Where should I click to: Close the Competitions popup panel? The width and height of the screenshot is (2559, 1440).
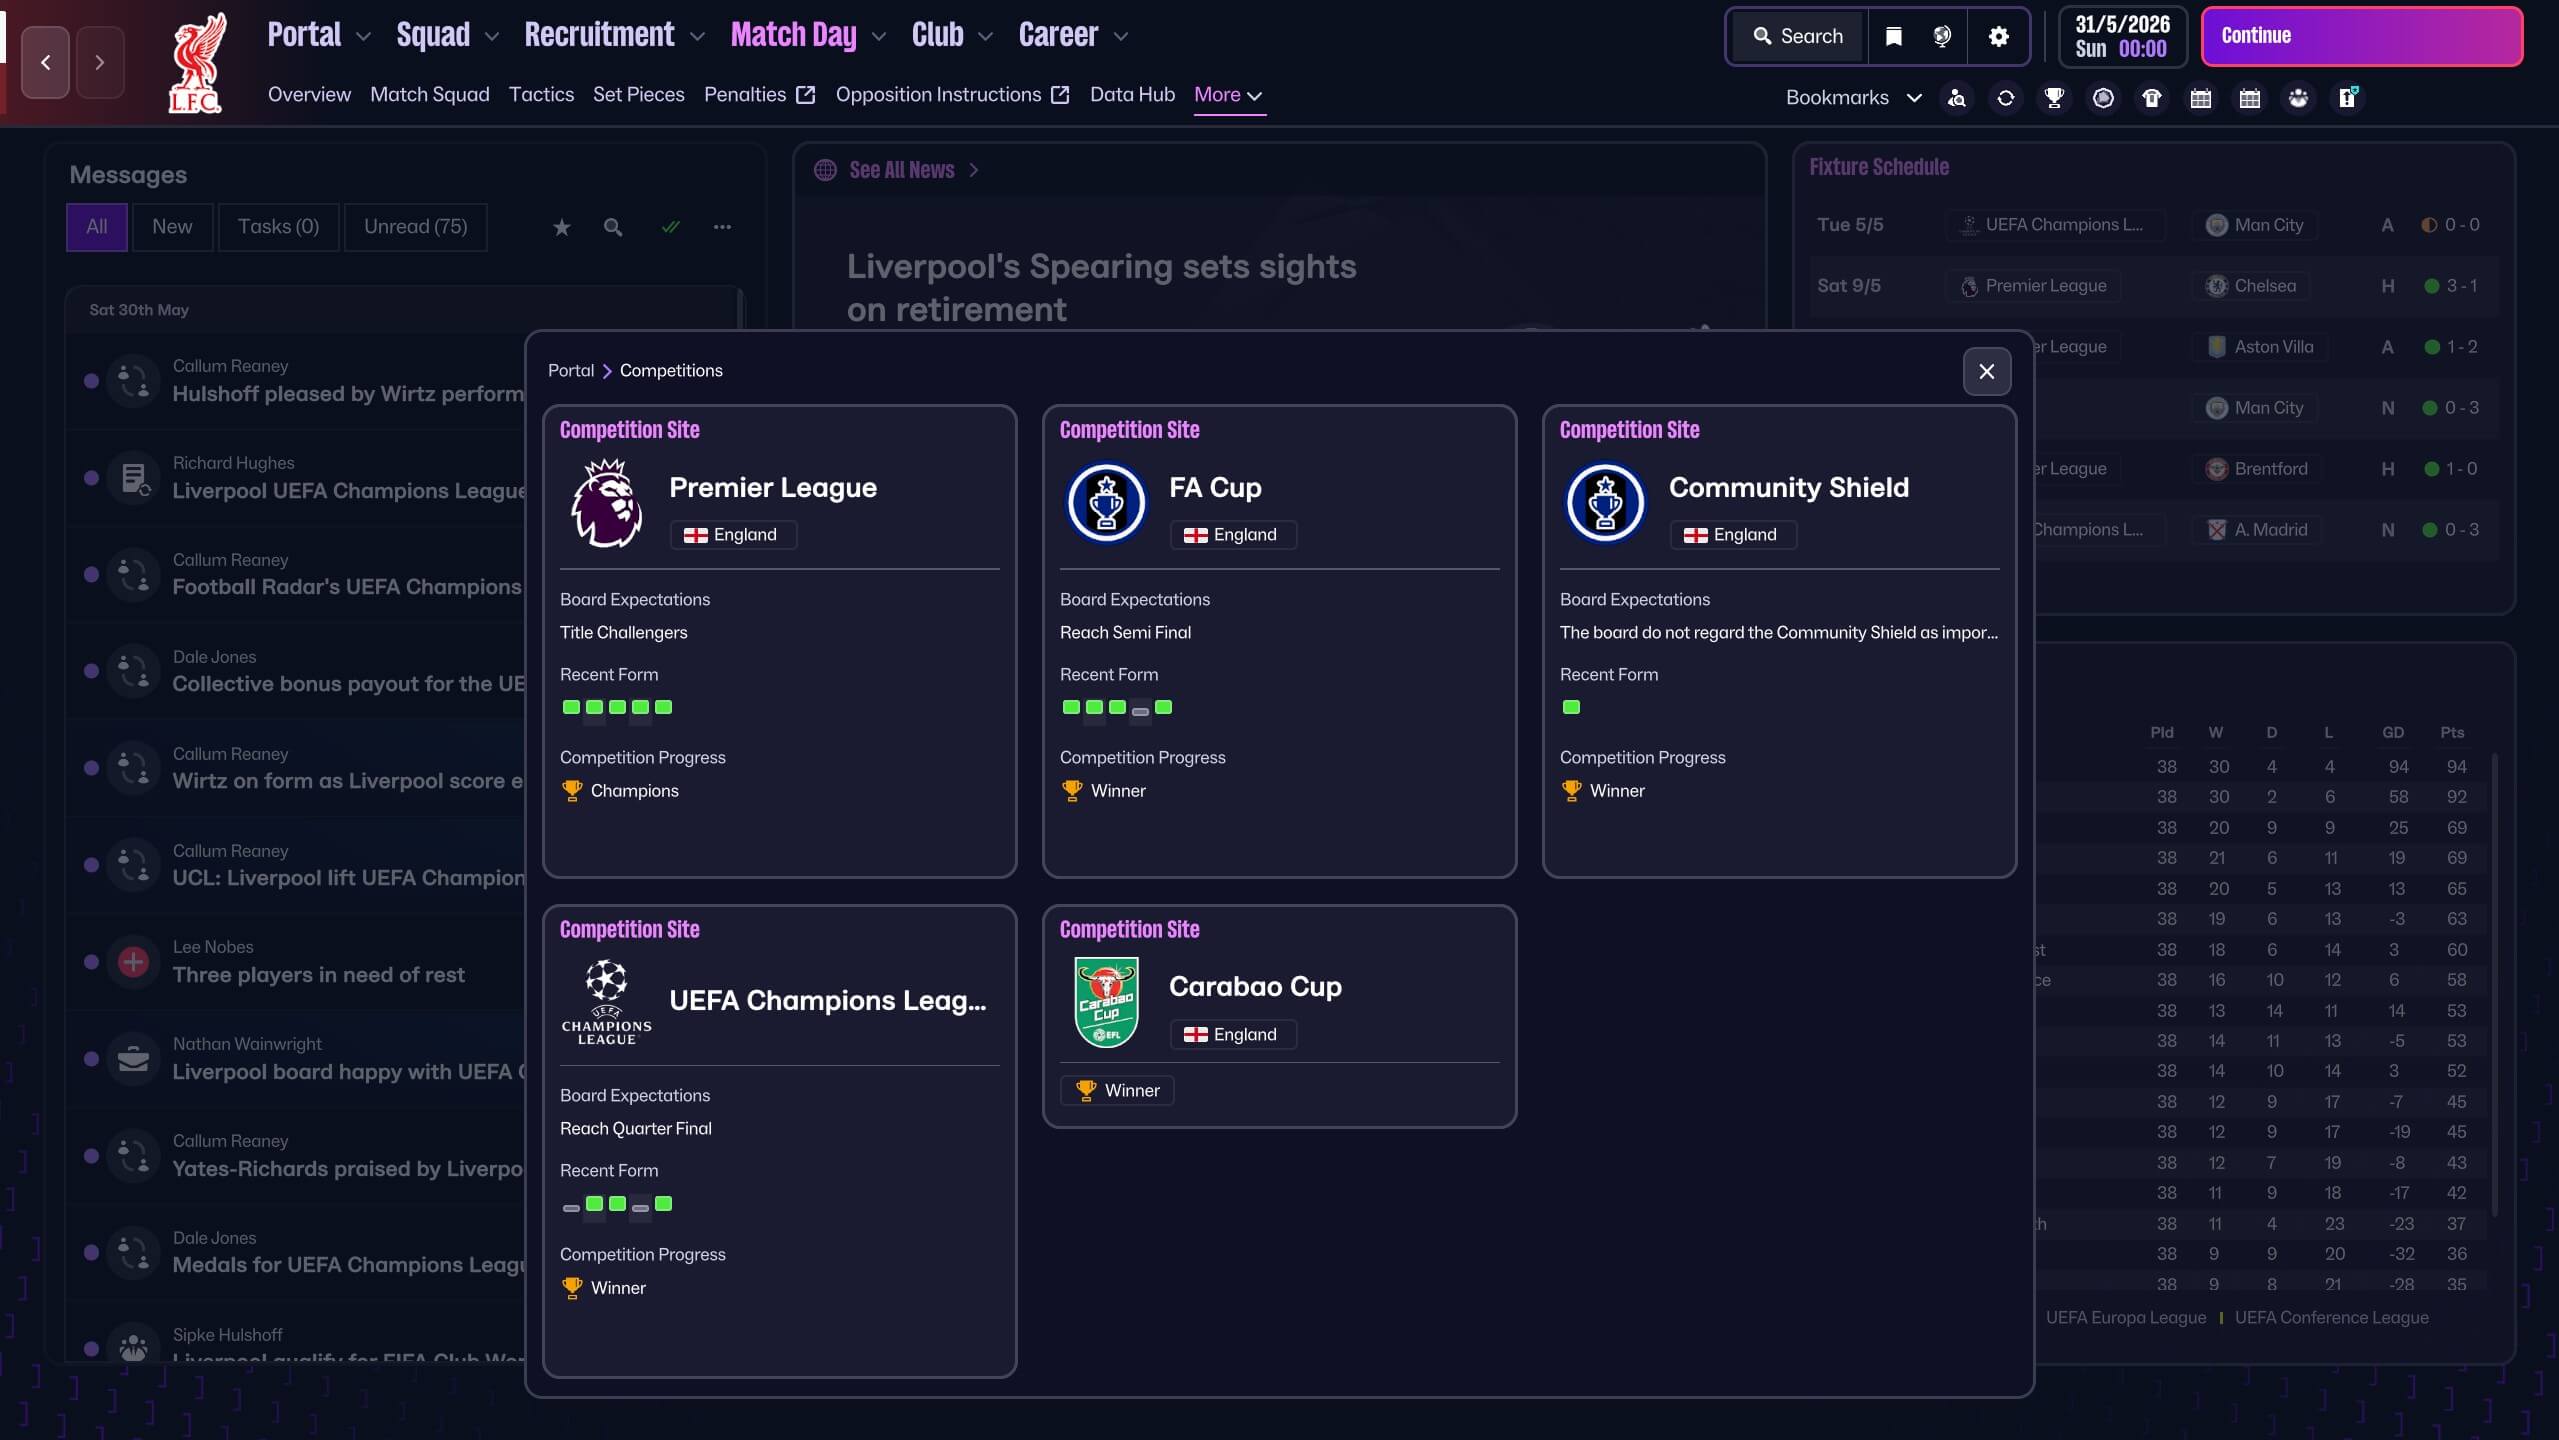(1986, 372)
